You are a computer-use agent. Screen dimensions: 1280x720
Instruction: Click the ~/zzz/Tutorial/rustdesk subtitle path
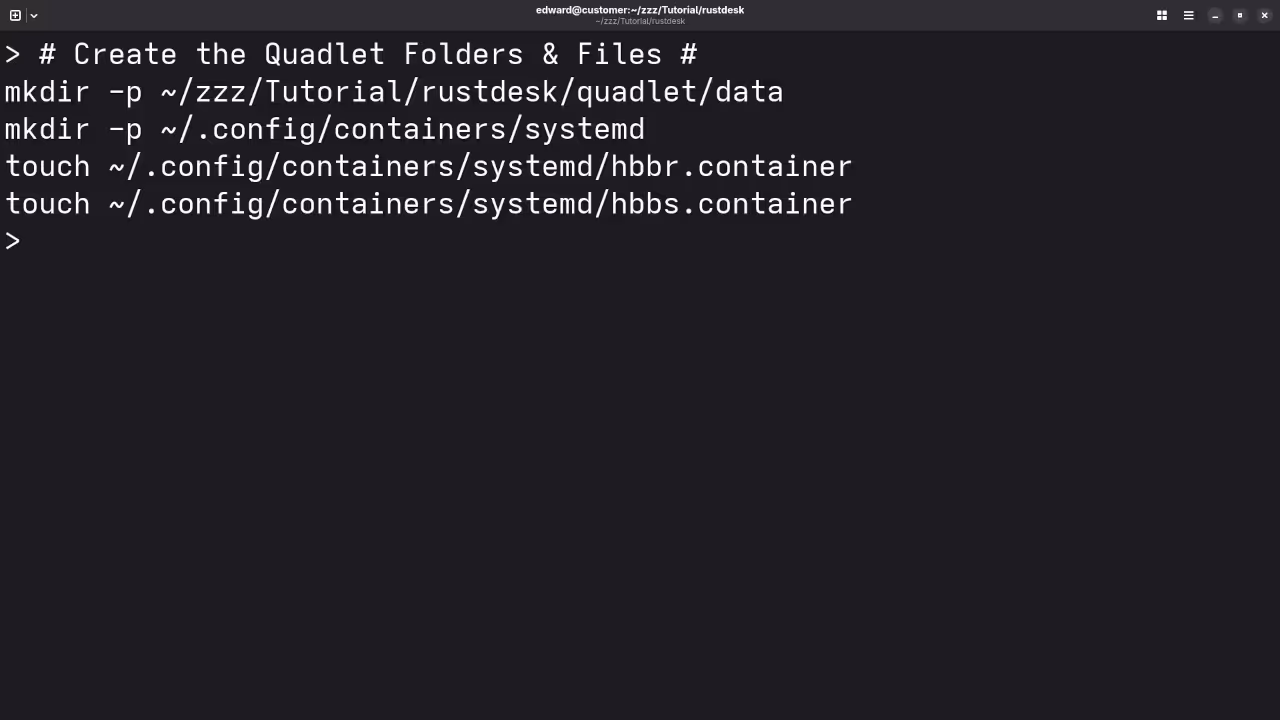pyautogui.click(x=640, y=21)
